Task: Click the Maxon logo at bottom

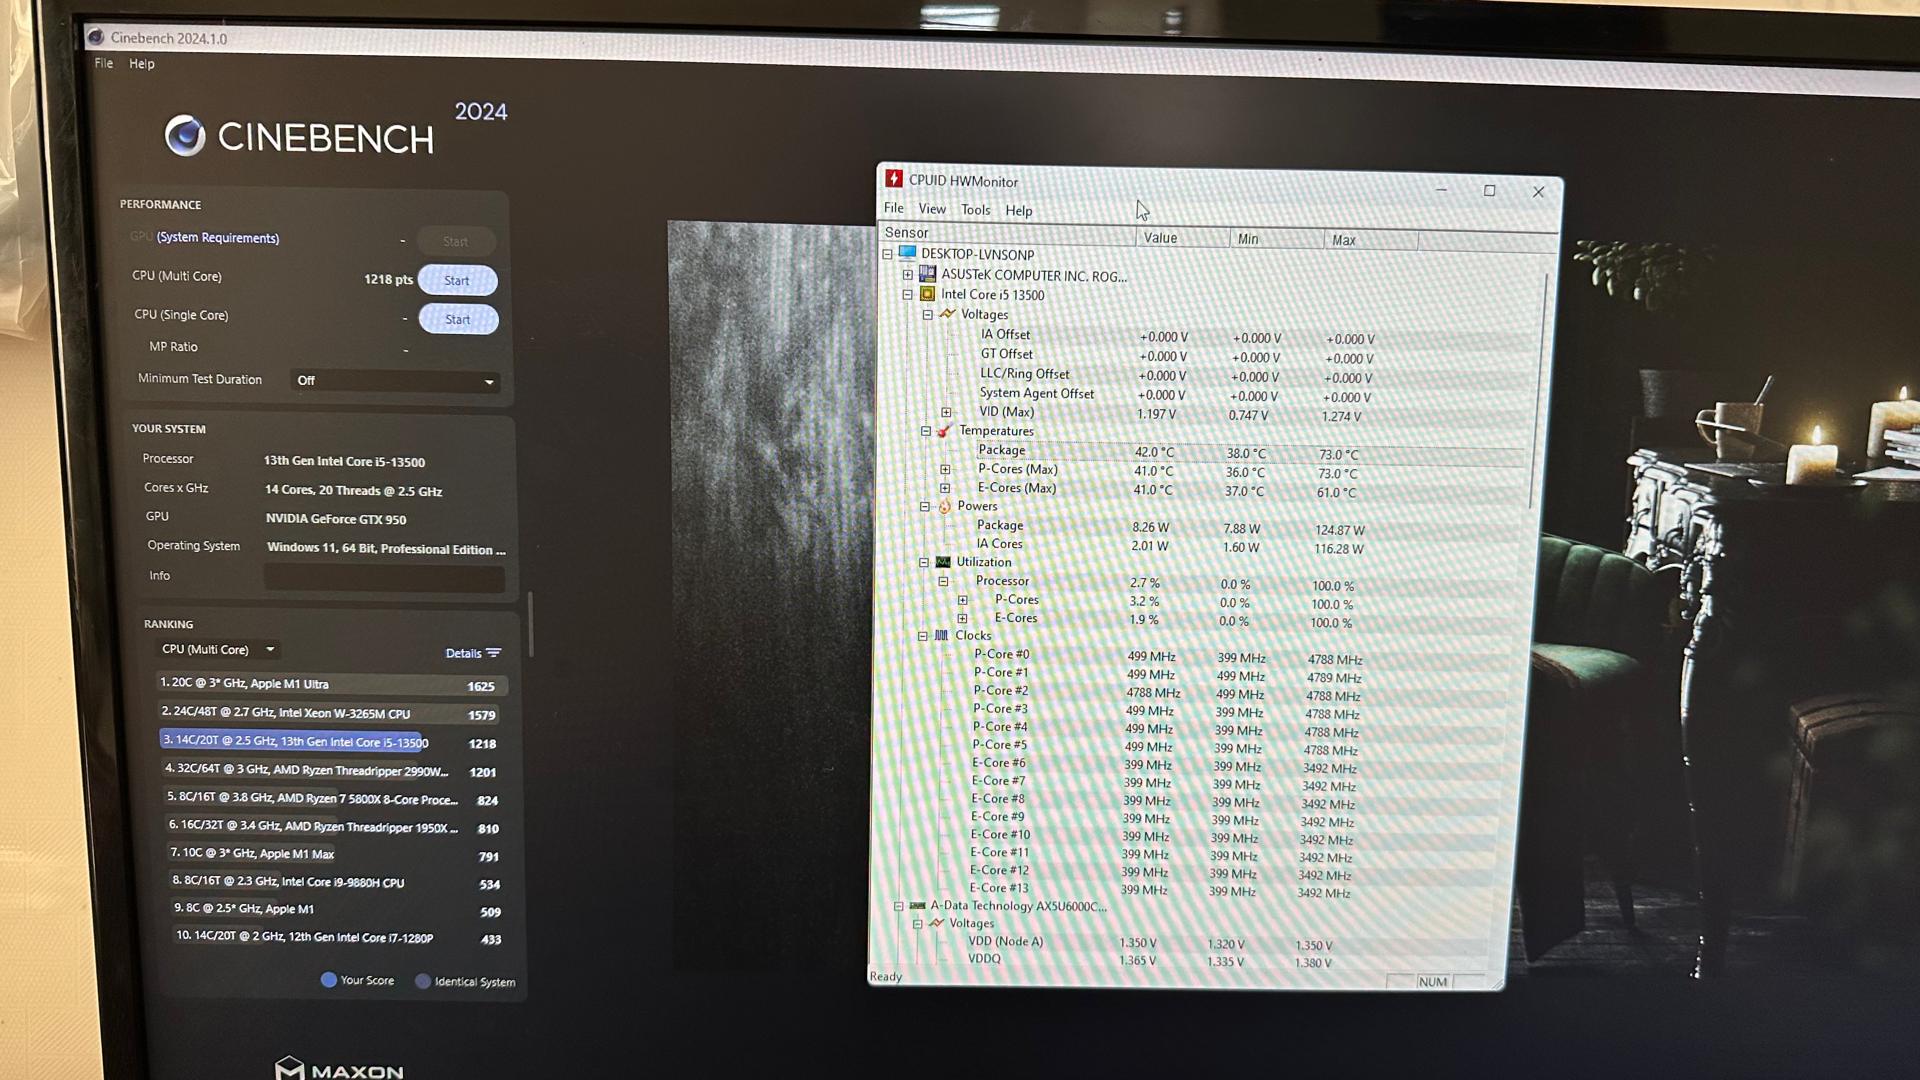Action: (x=340, y=1069)
